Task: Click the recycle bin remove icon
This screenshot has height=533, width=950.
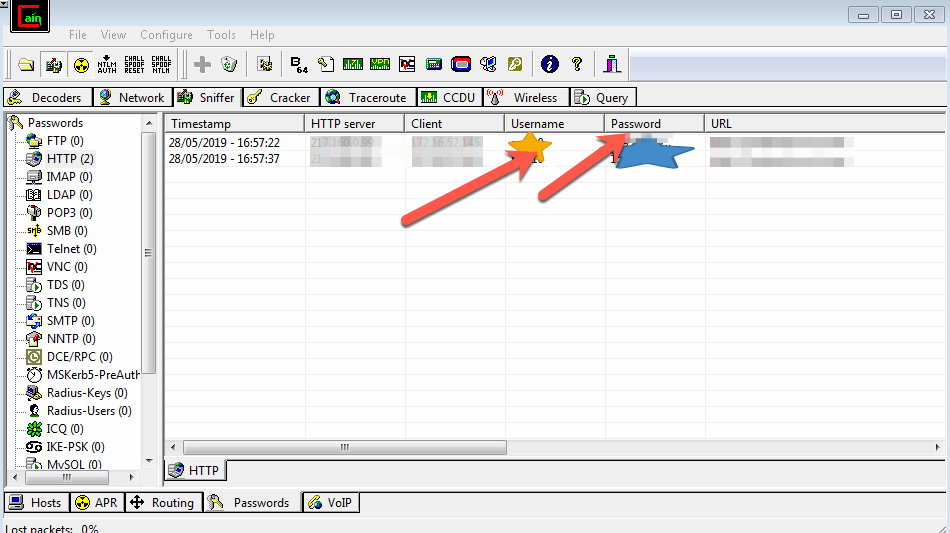Action: 230,65
